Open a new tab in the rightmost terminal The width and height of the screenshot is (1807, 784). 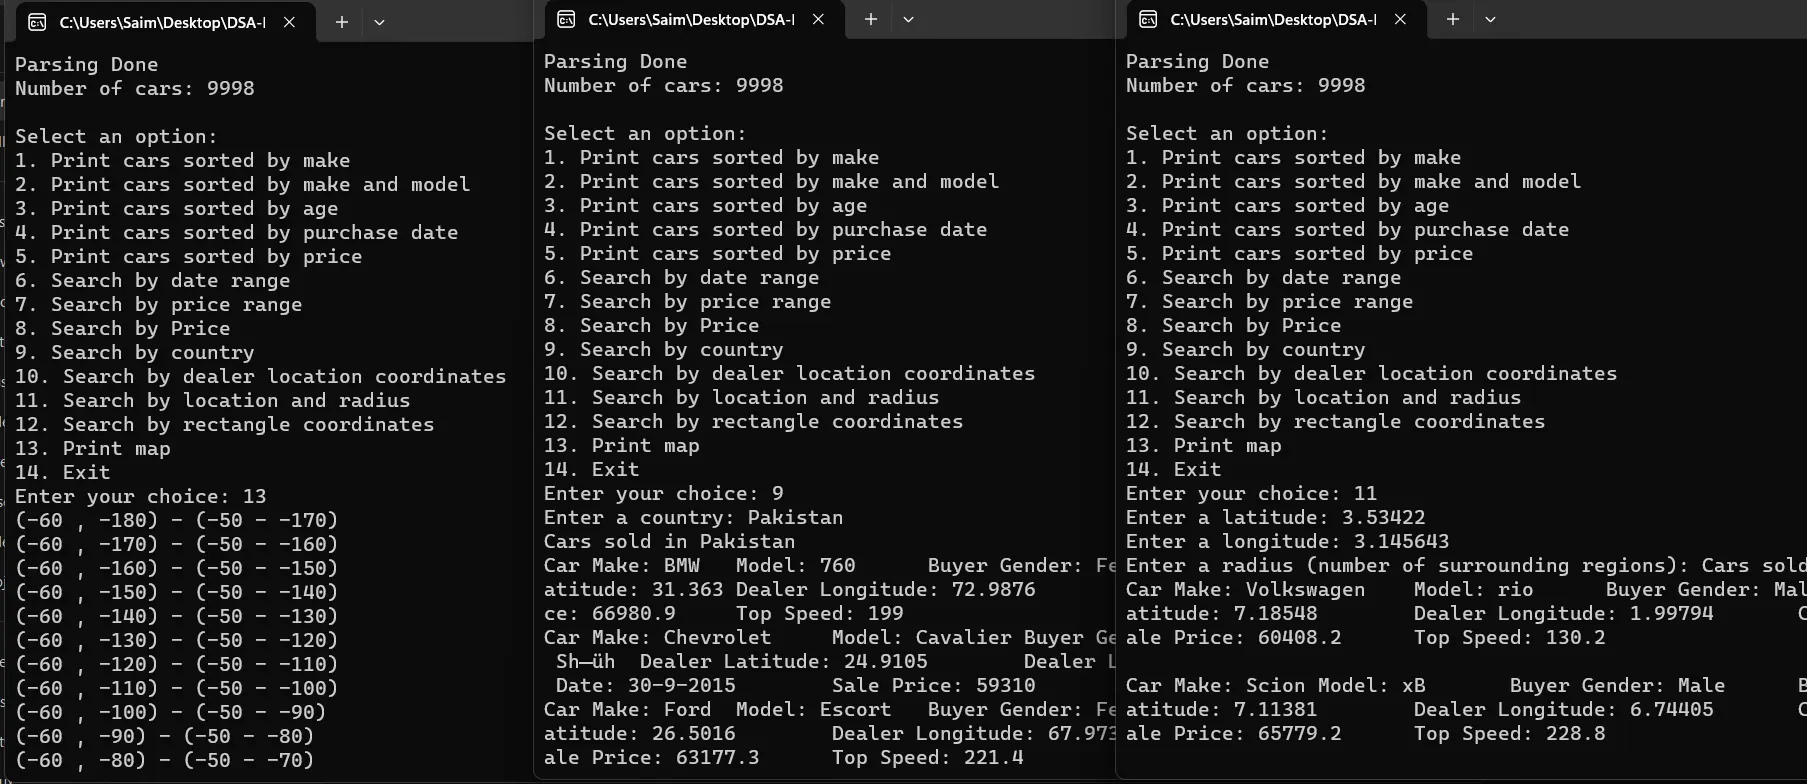click(1453, 19)
